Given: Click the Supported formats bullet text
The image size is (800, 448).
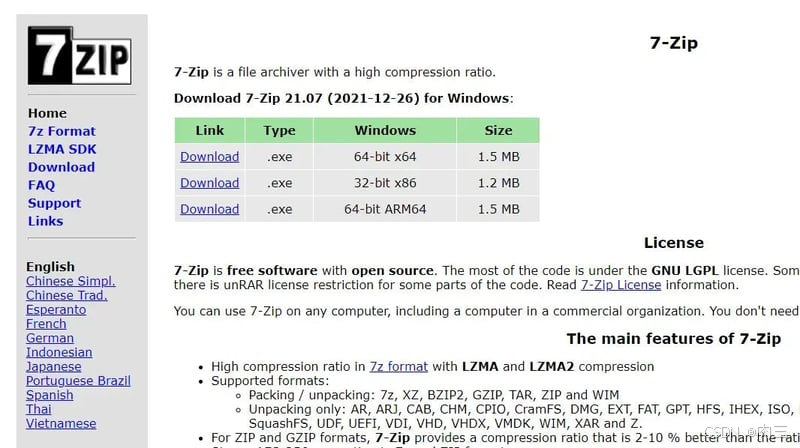Looking at the screenshot, I should [270, 381].
